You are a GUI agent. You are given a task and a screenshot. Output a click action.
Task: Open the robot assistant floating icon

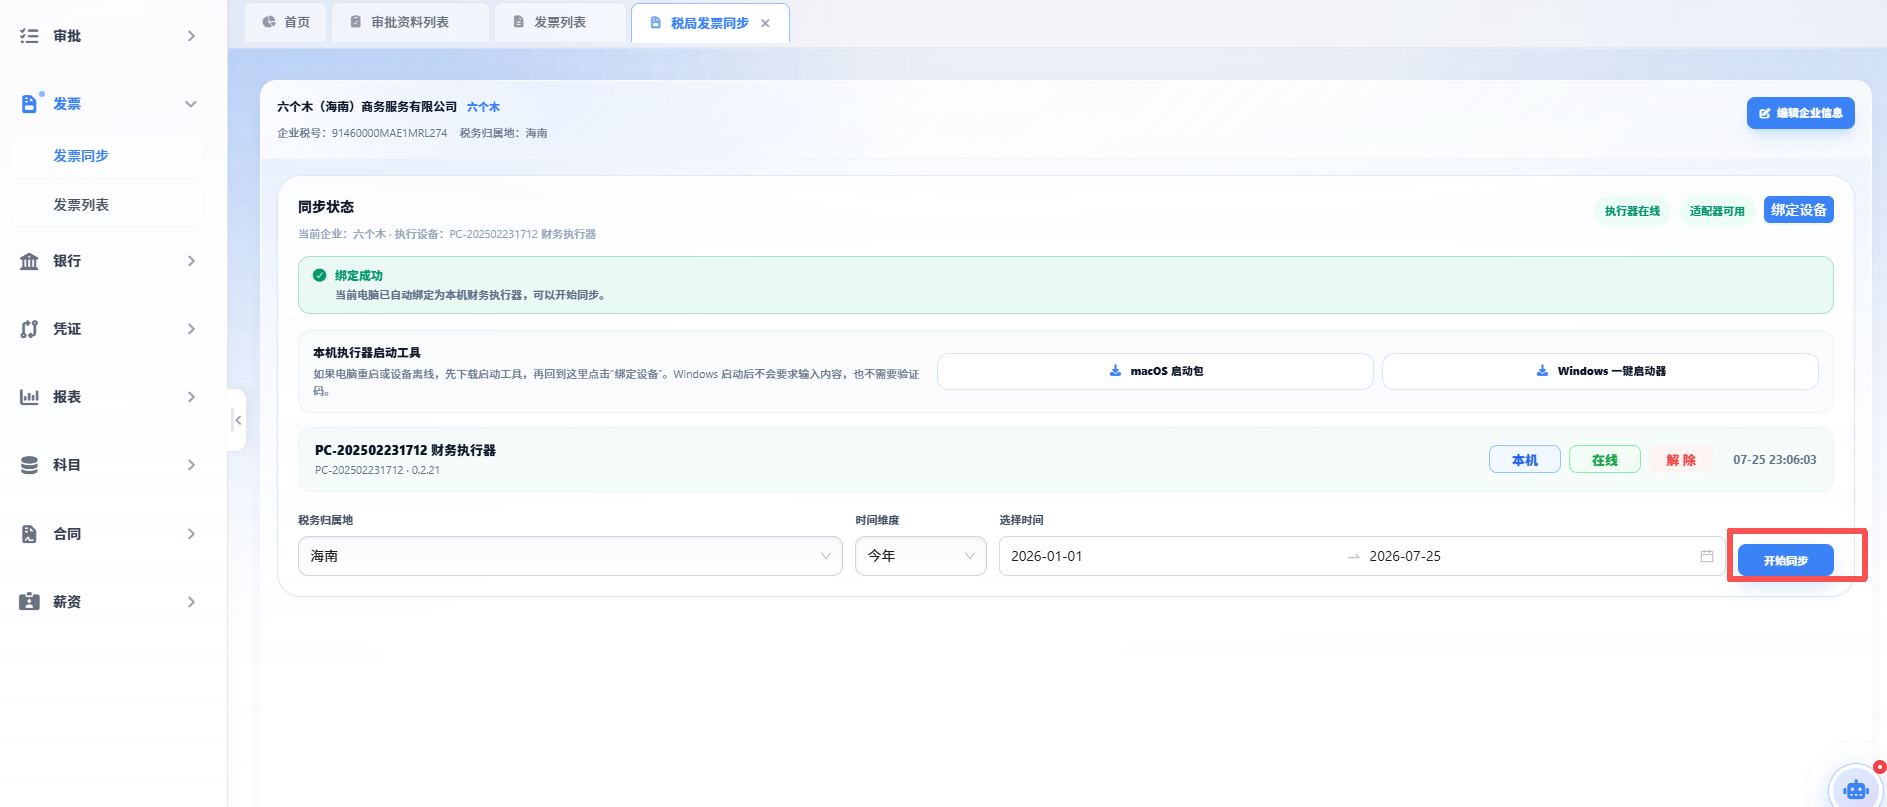point(1856,789)
